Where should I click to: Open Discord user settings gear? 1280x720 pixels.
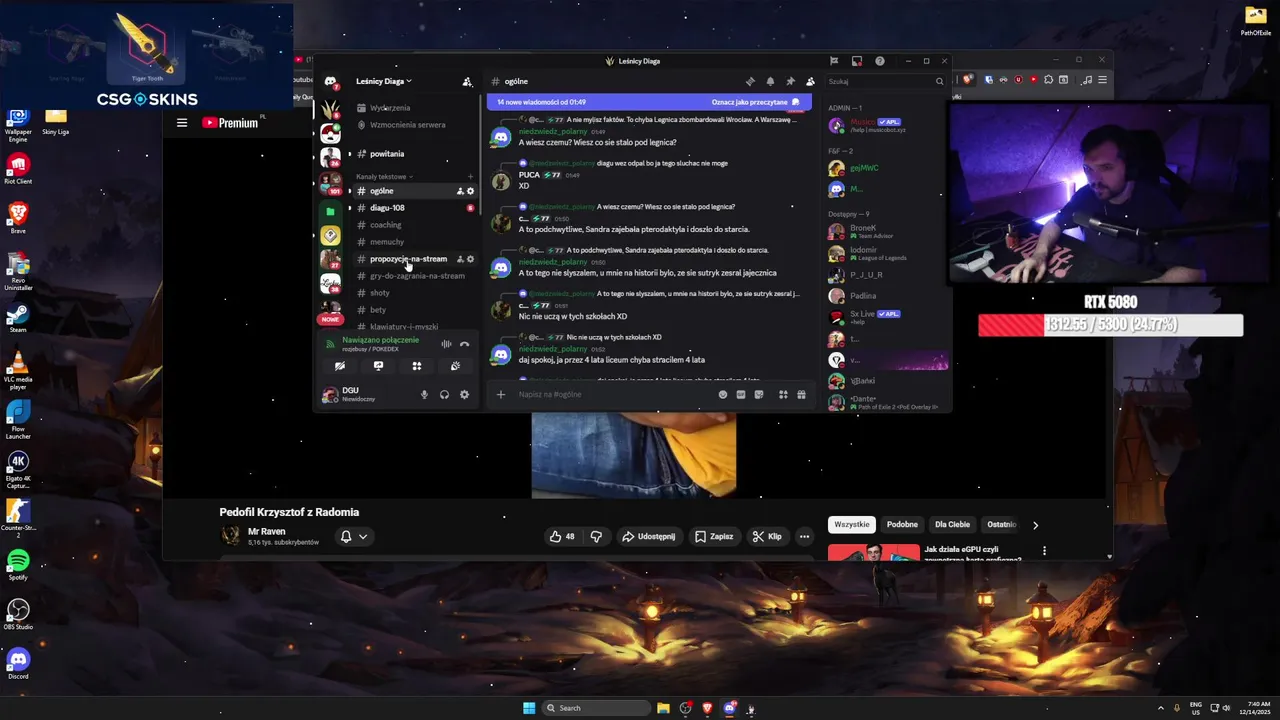pos(464,394)
